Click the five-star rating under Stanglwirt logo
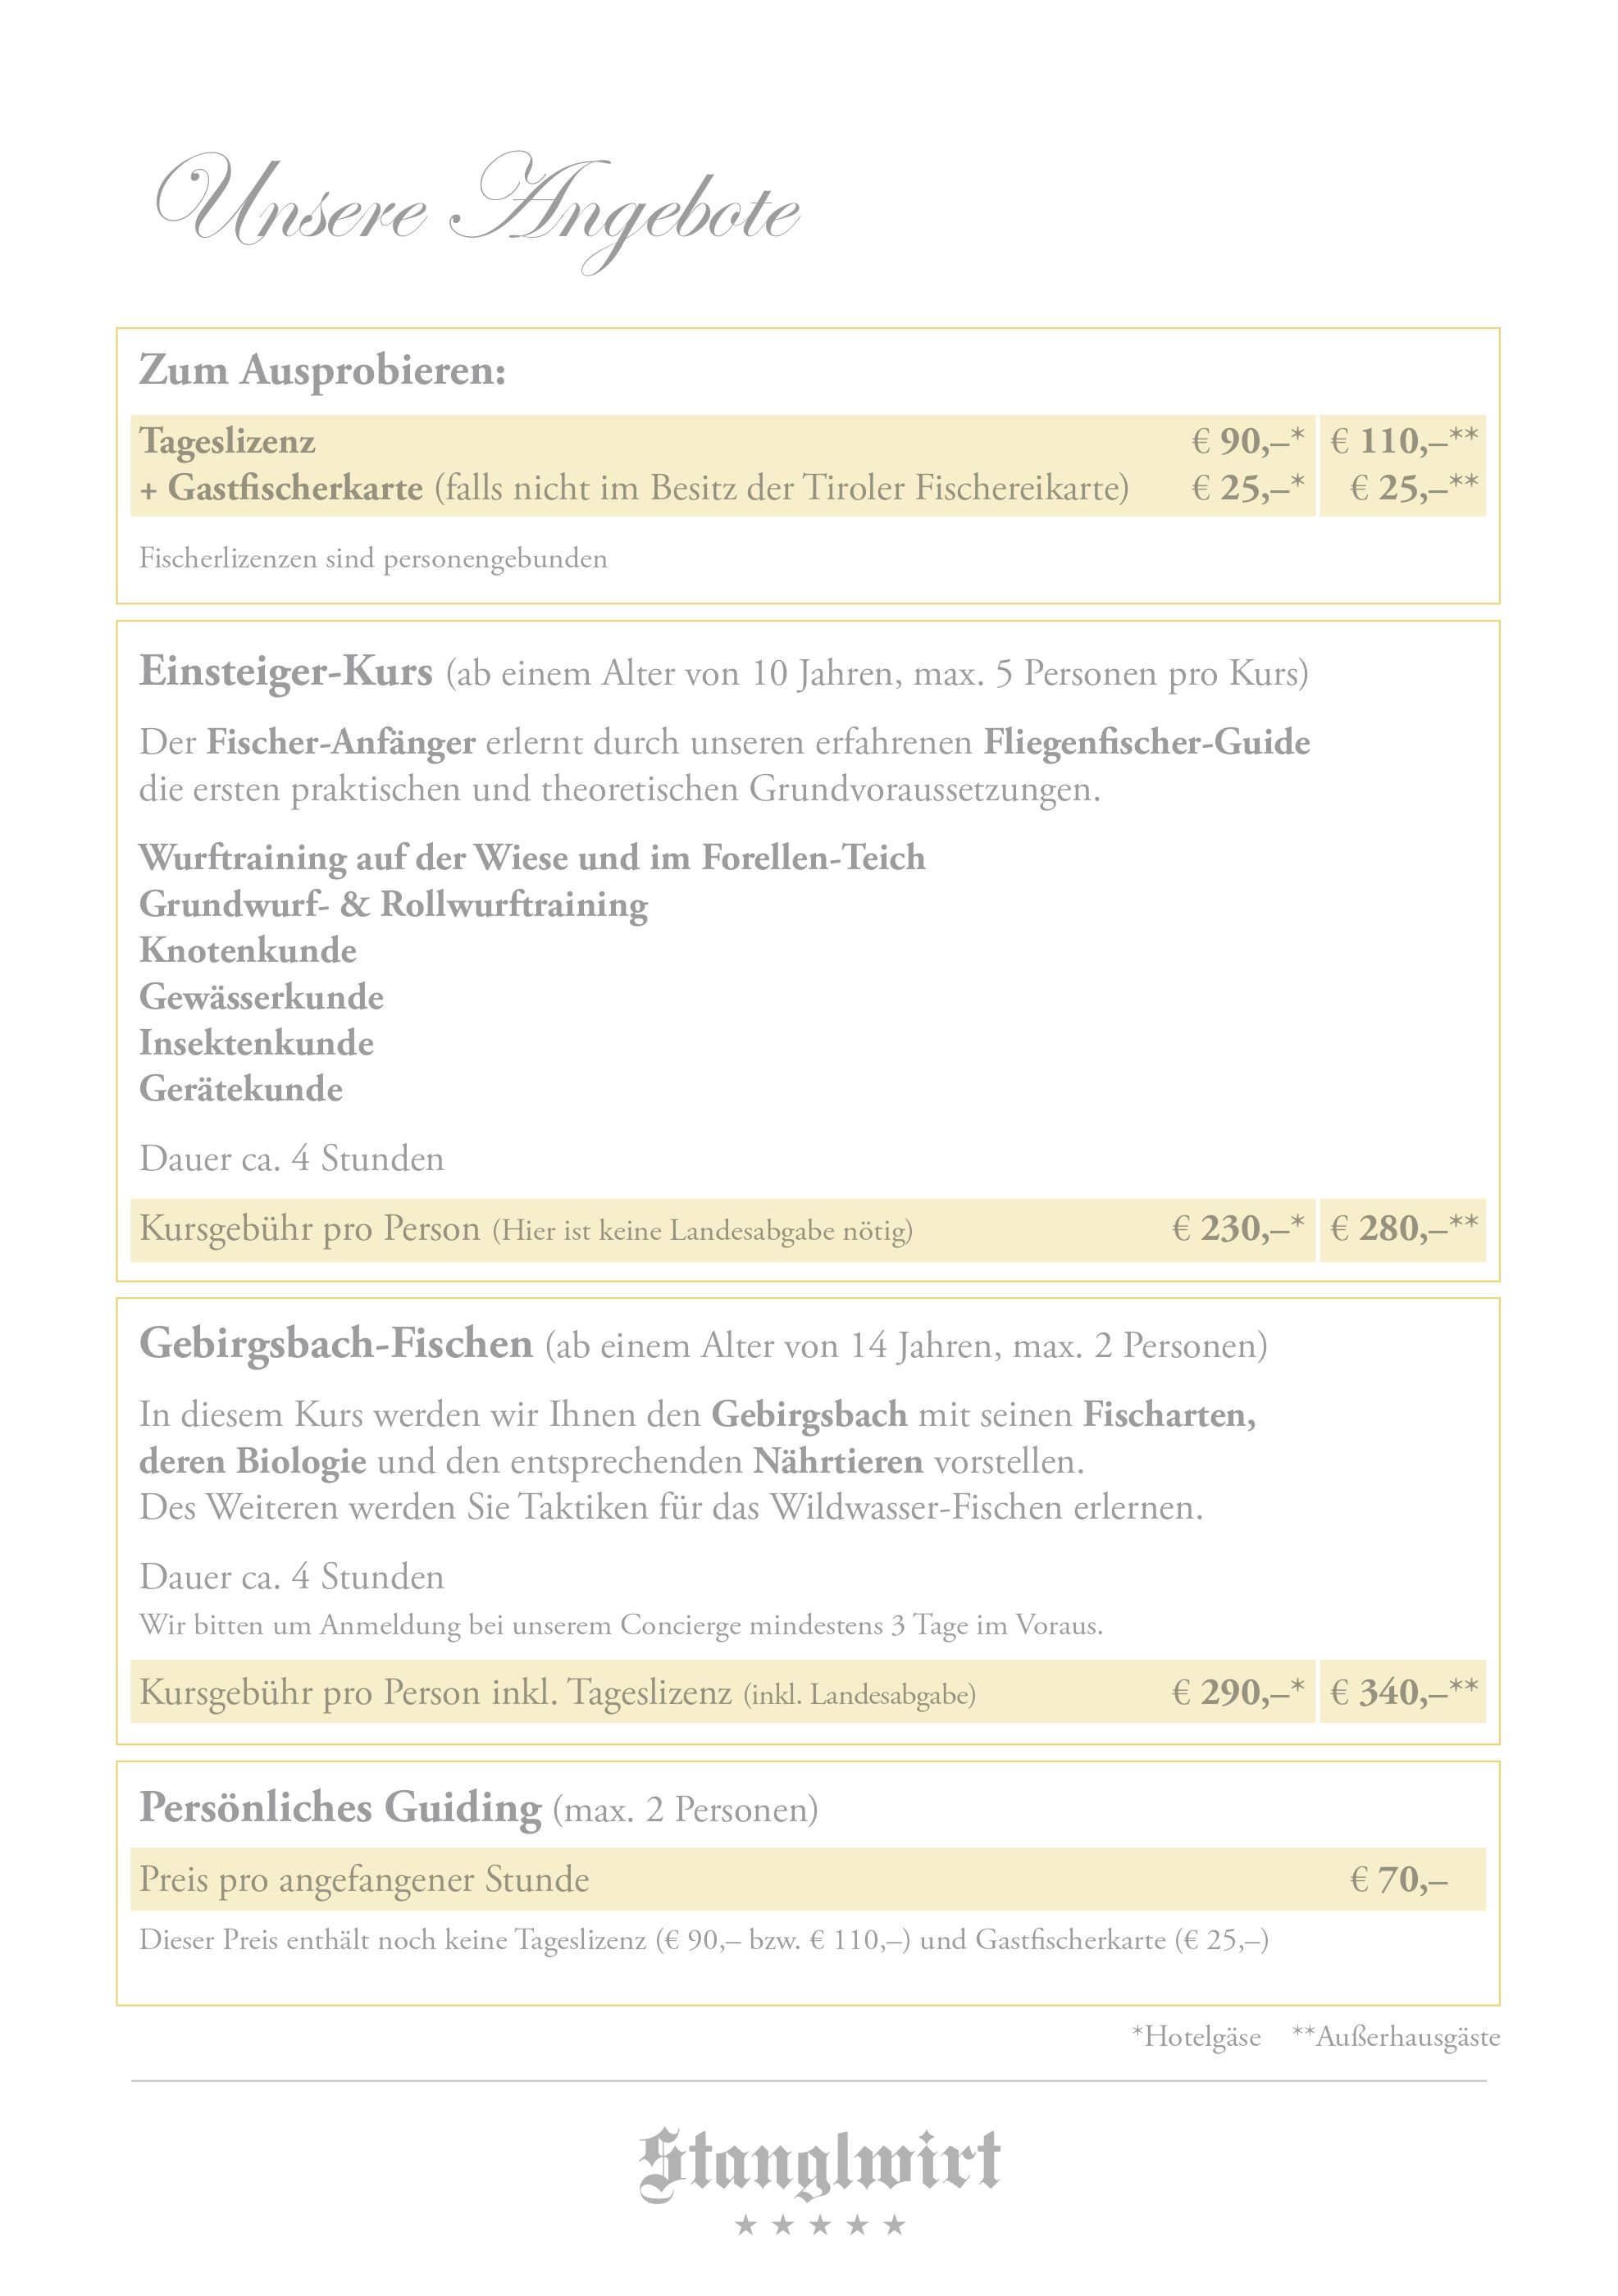Screen dimensions: 1618x2296 [819, 2226]
